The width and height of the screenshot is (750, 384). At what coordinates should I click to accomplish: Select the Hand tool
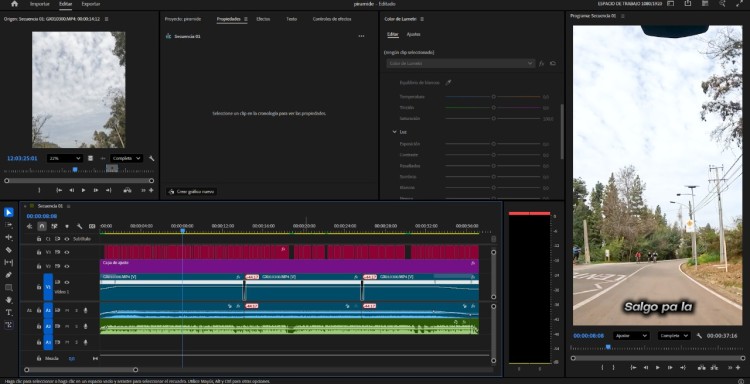(x=9, y=300)
